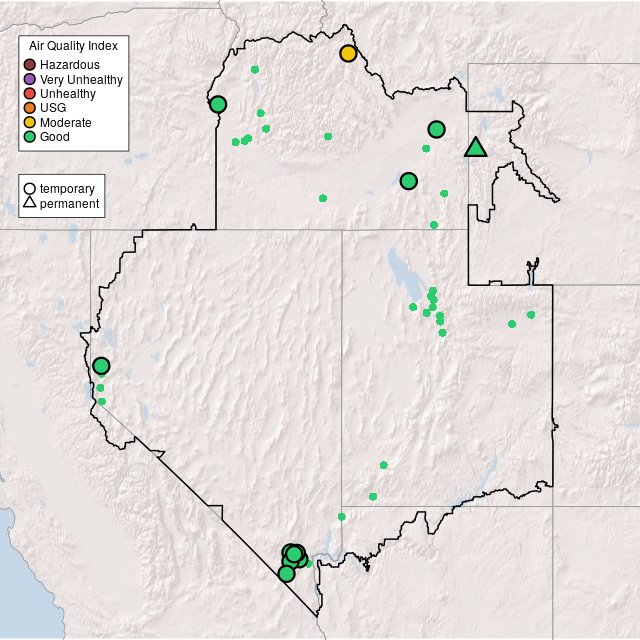Click the large green circle on northwest boundary edge
The image size is (640, 640).
(x=218, y=104)
